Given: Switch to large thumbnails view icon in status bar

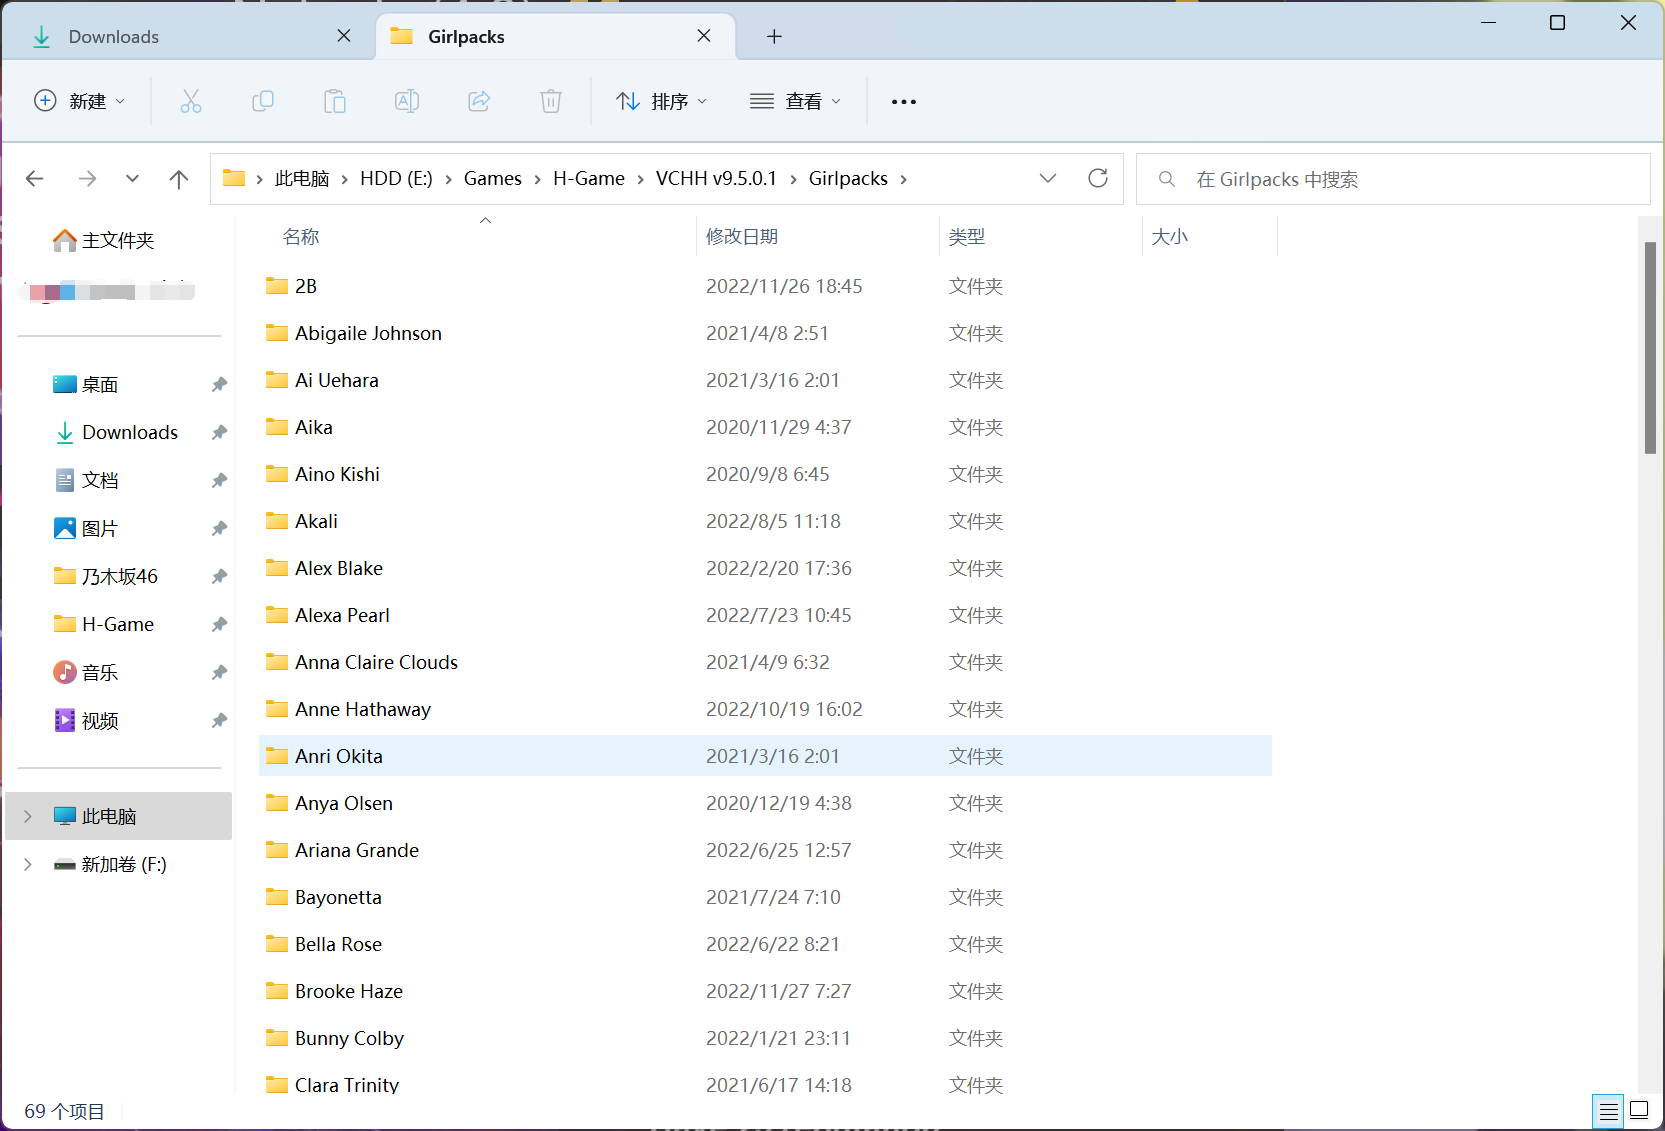Looking at the screenshot, I should [x=1639, y=1109].
